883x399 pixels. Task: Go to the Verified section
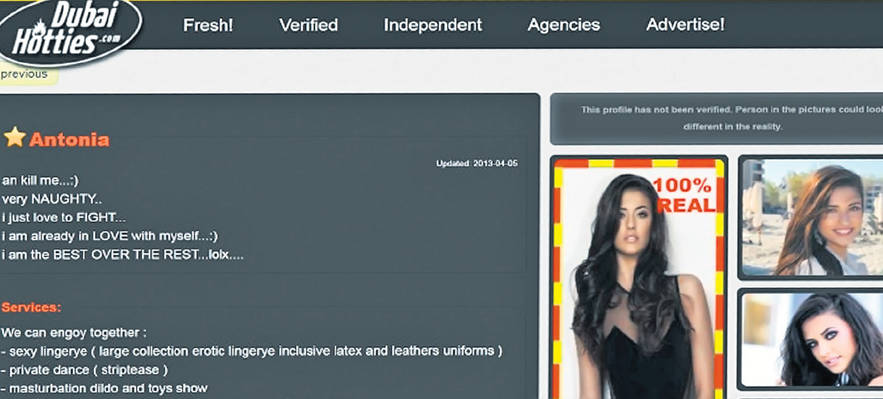tap(309, 25)
